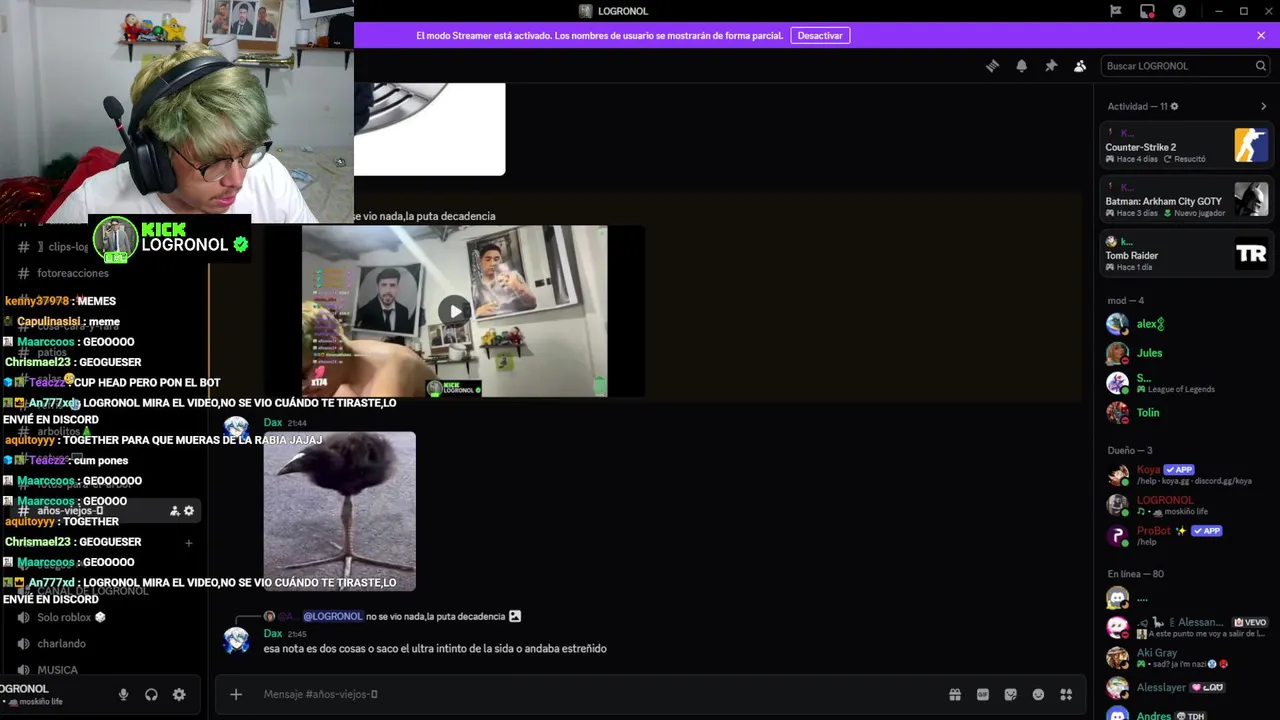Open the Threads icon in channel header
Viewport: 1280px width, 720px height.
tap(992, 66)
